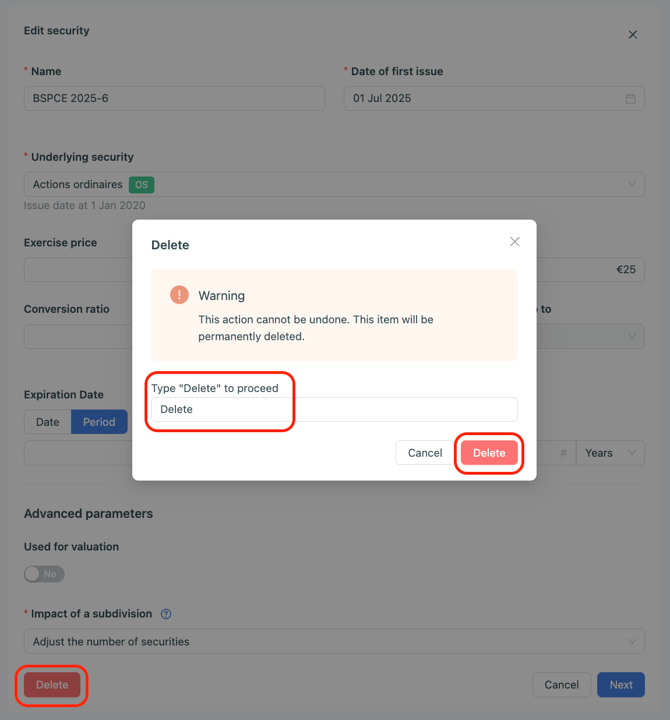Focus the Type "Delete" confirmation field
670x720 pixels.
(334, 409)
